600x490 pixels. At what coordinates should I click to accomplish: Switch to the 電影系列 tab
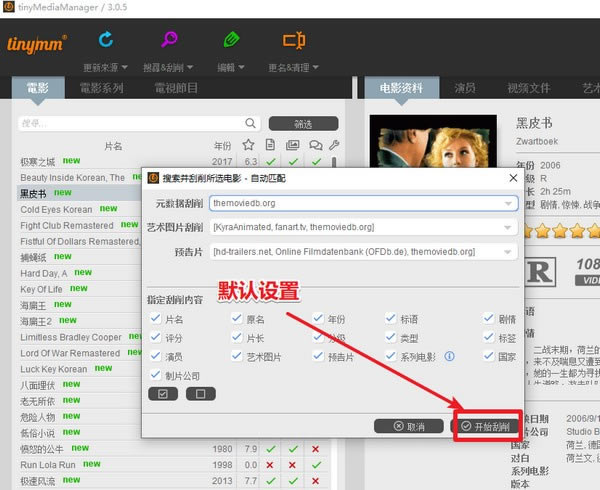102,88
